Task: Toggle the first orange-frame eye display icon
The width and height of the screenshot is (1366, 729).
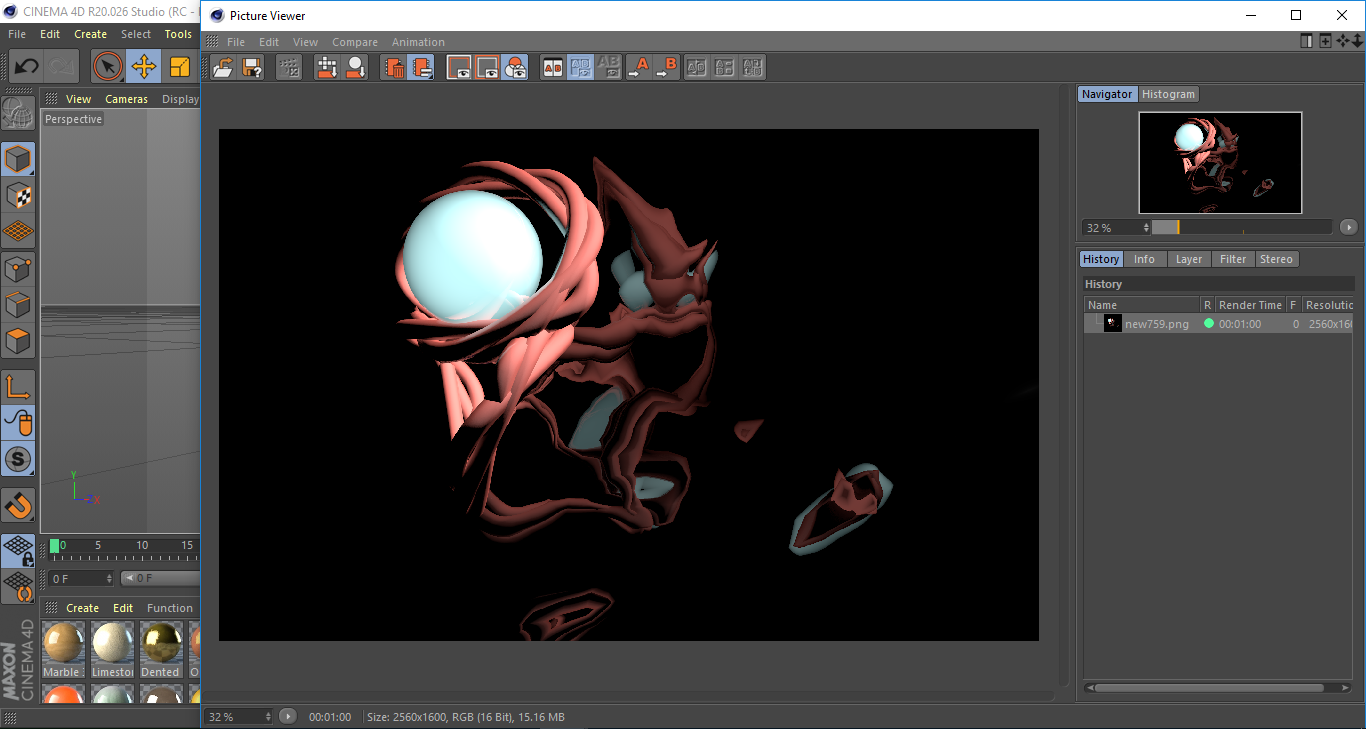Action: click(x=459, y=68)
